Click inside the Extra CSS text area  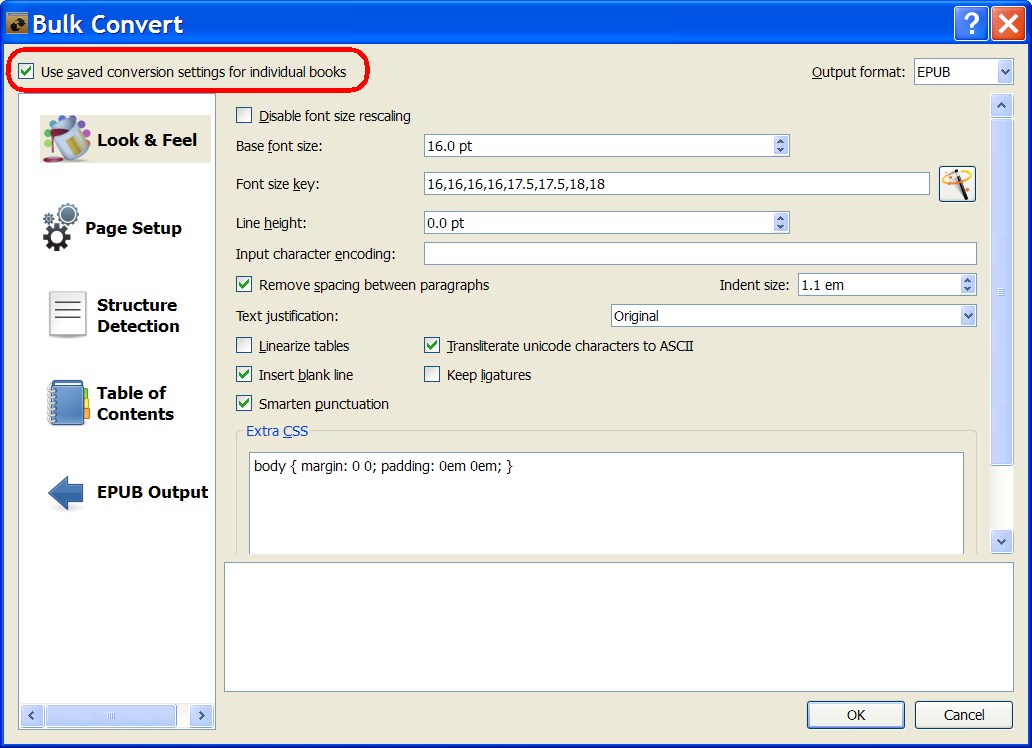606,503
